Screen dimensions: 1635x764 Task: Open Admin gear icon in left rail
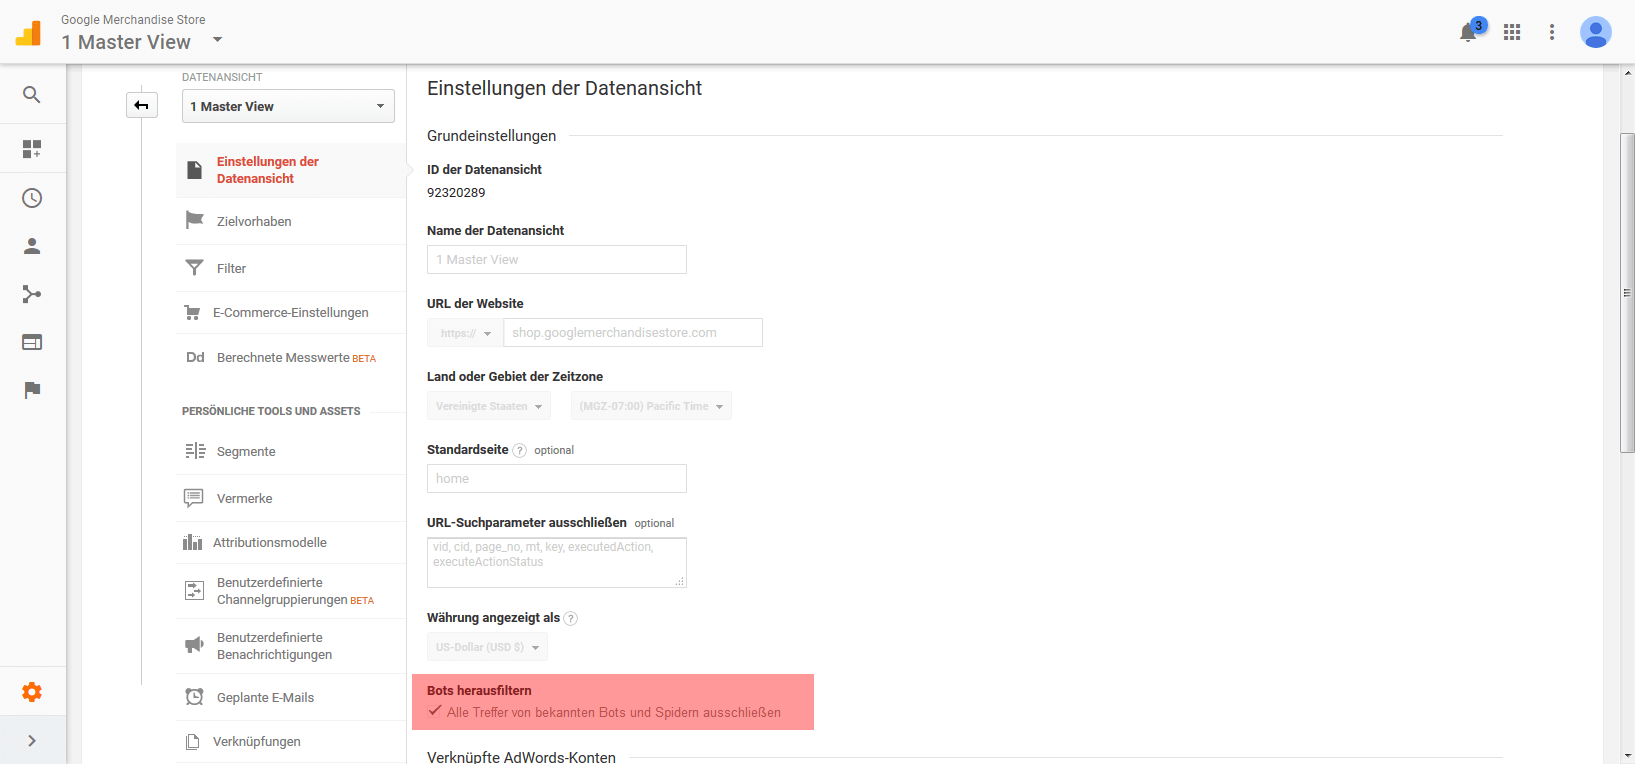[32, 692]
